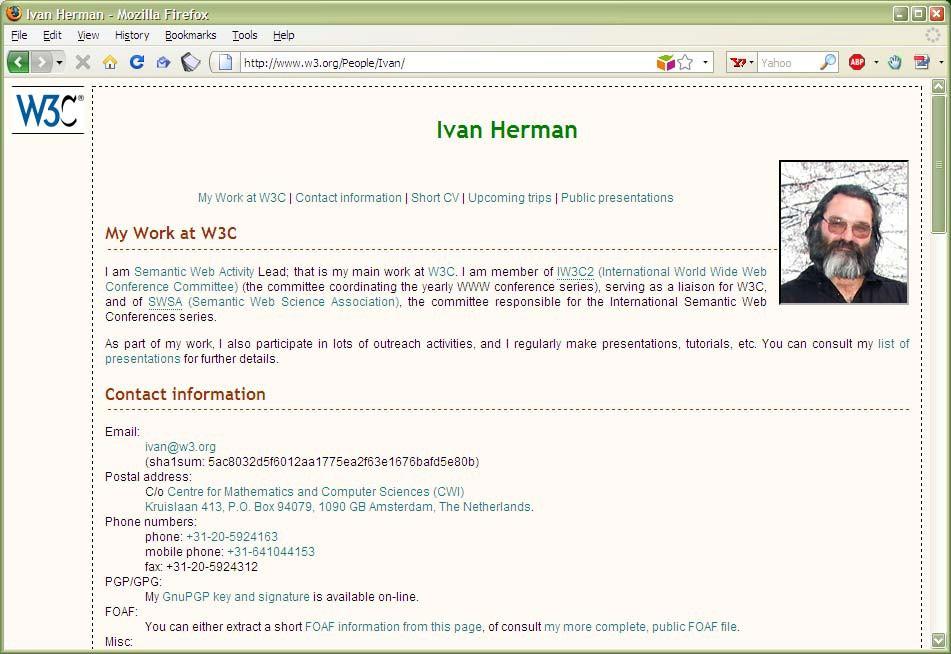
Task: Open the SWSA link
Action: coord(165,302)
